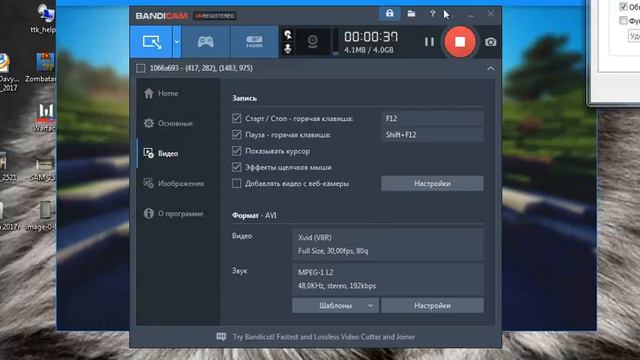Click the lock icon in title bar

point(390,14)
